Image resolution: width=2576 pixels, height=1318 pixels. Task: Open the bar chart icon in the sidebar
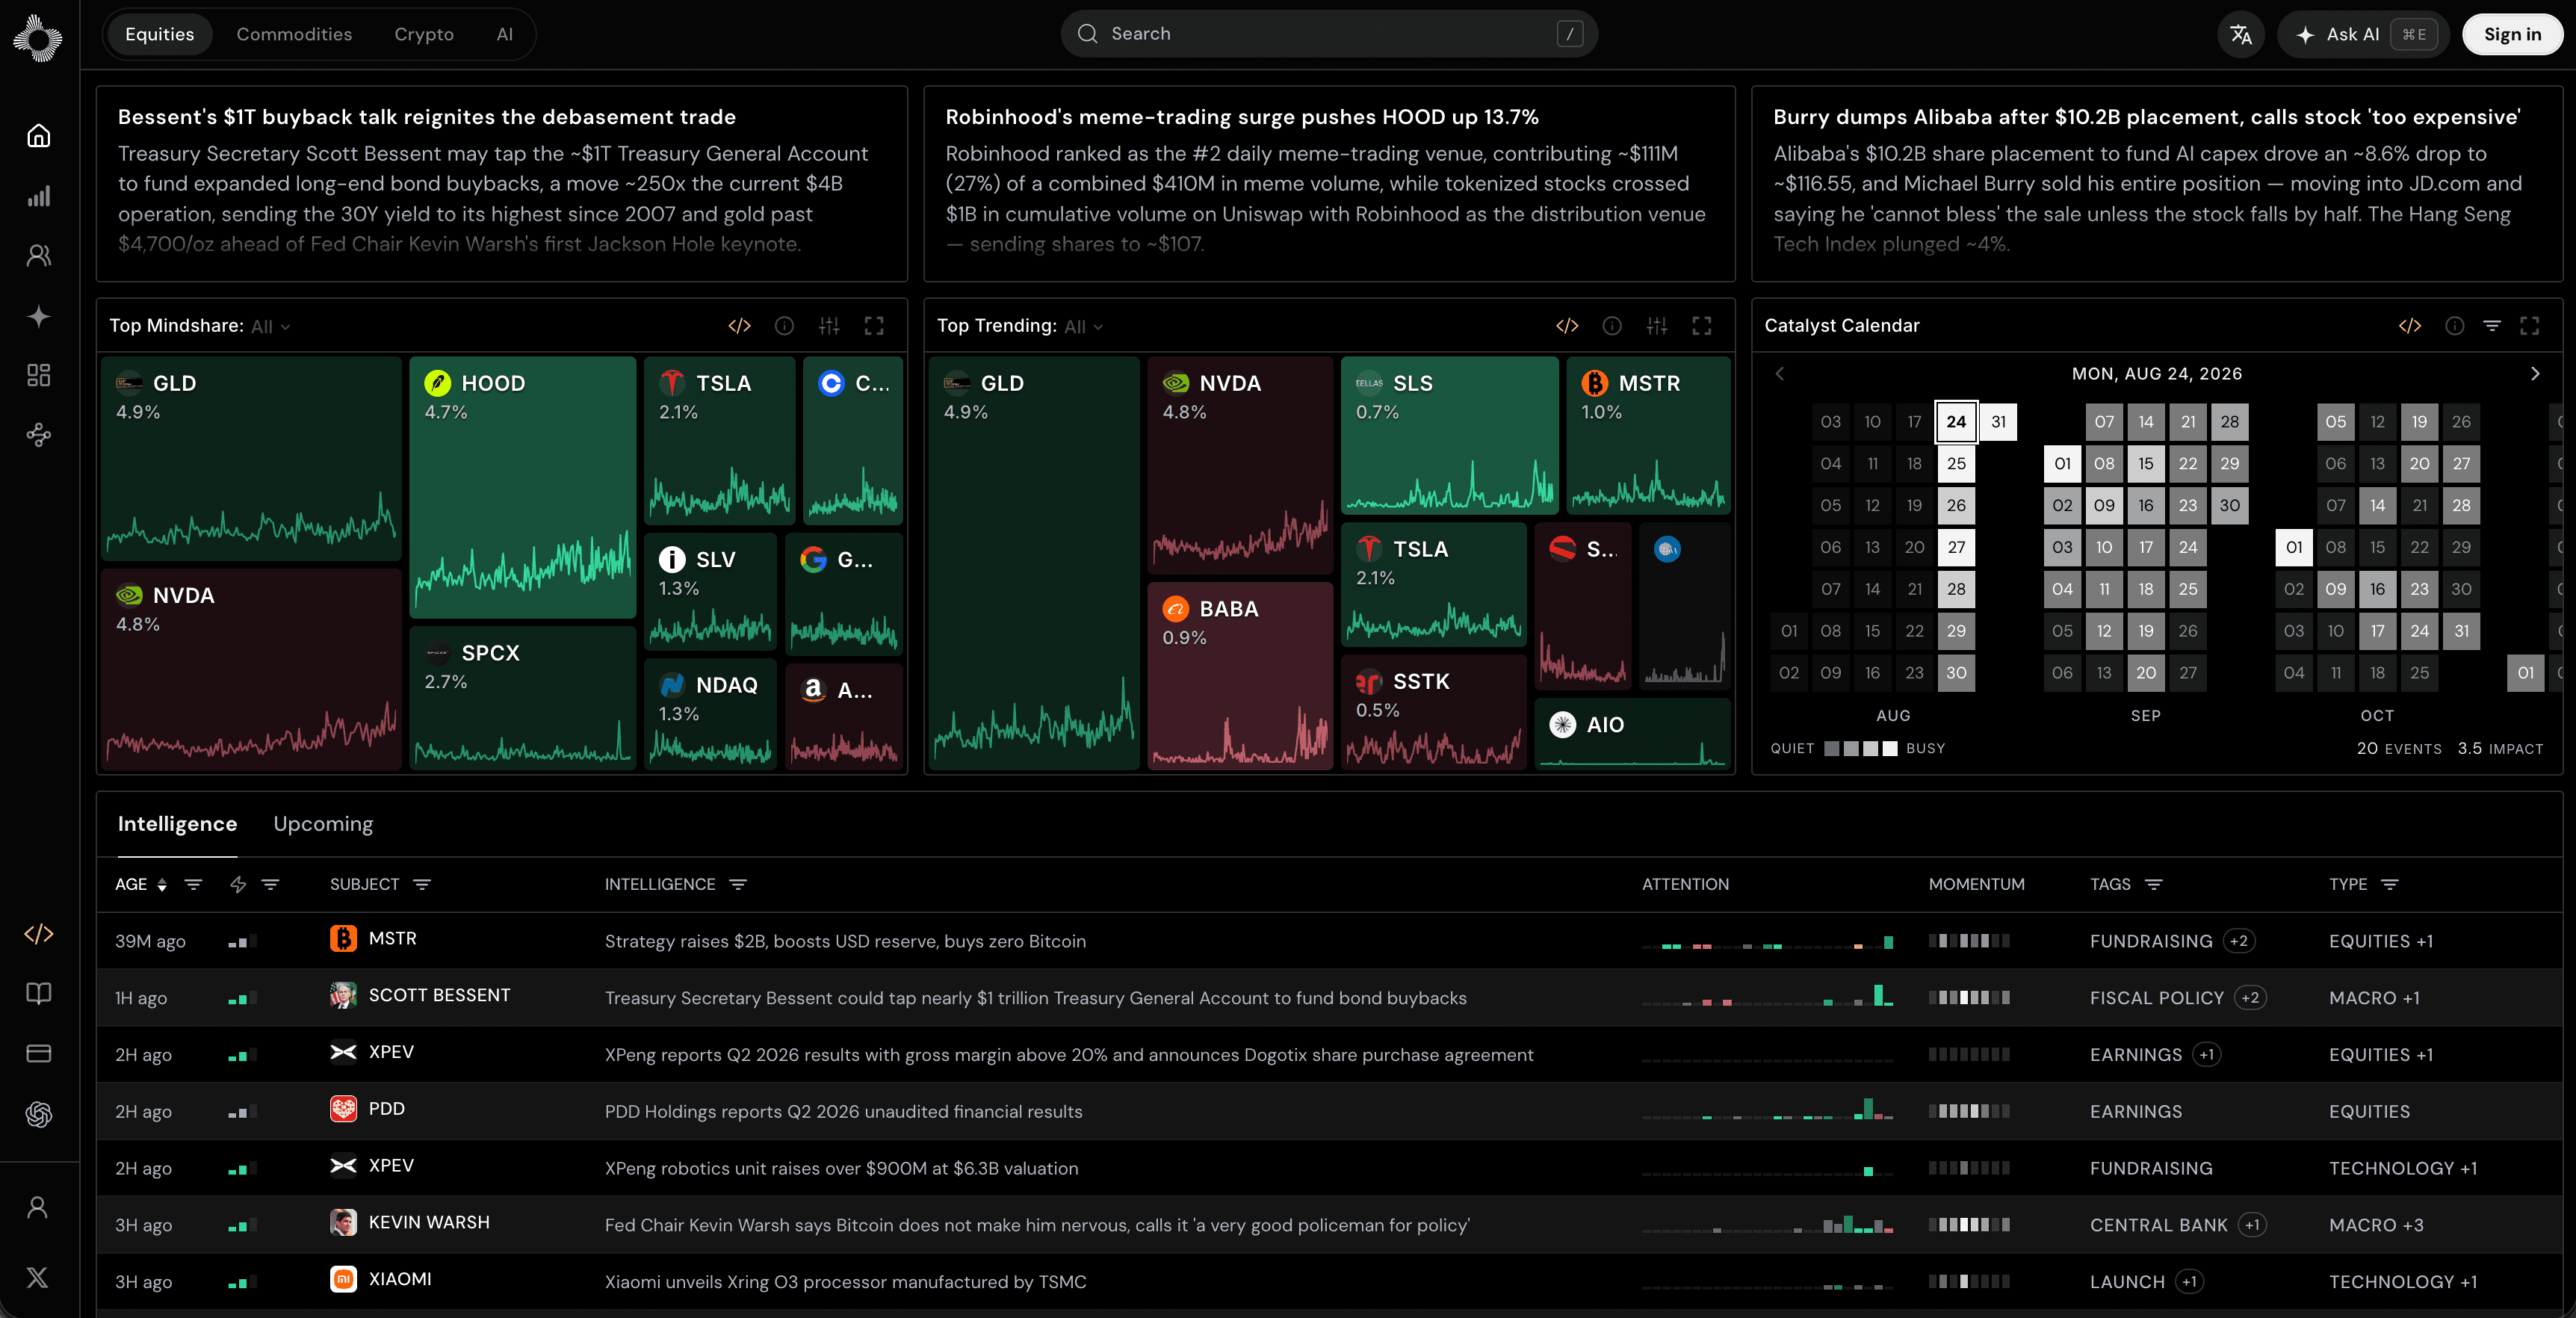pyautogui.click(x=38, y=196)
